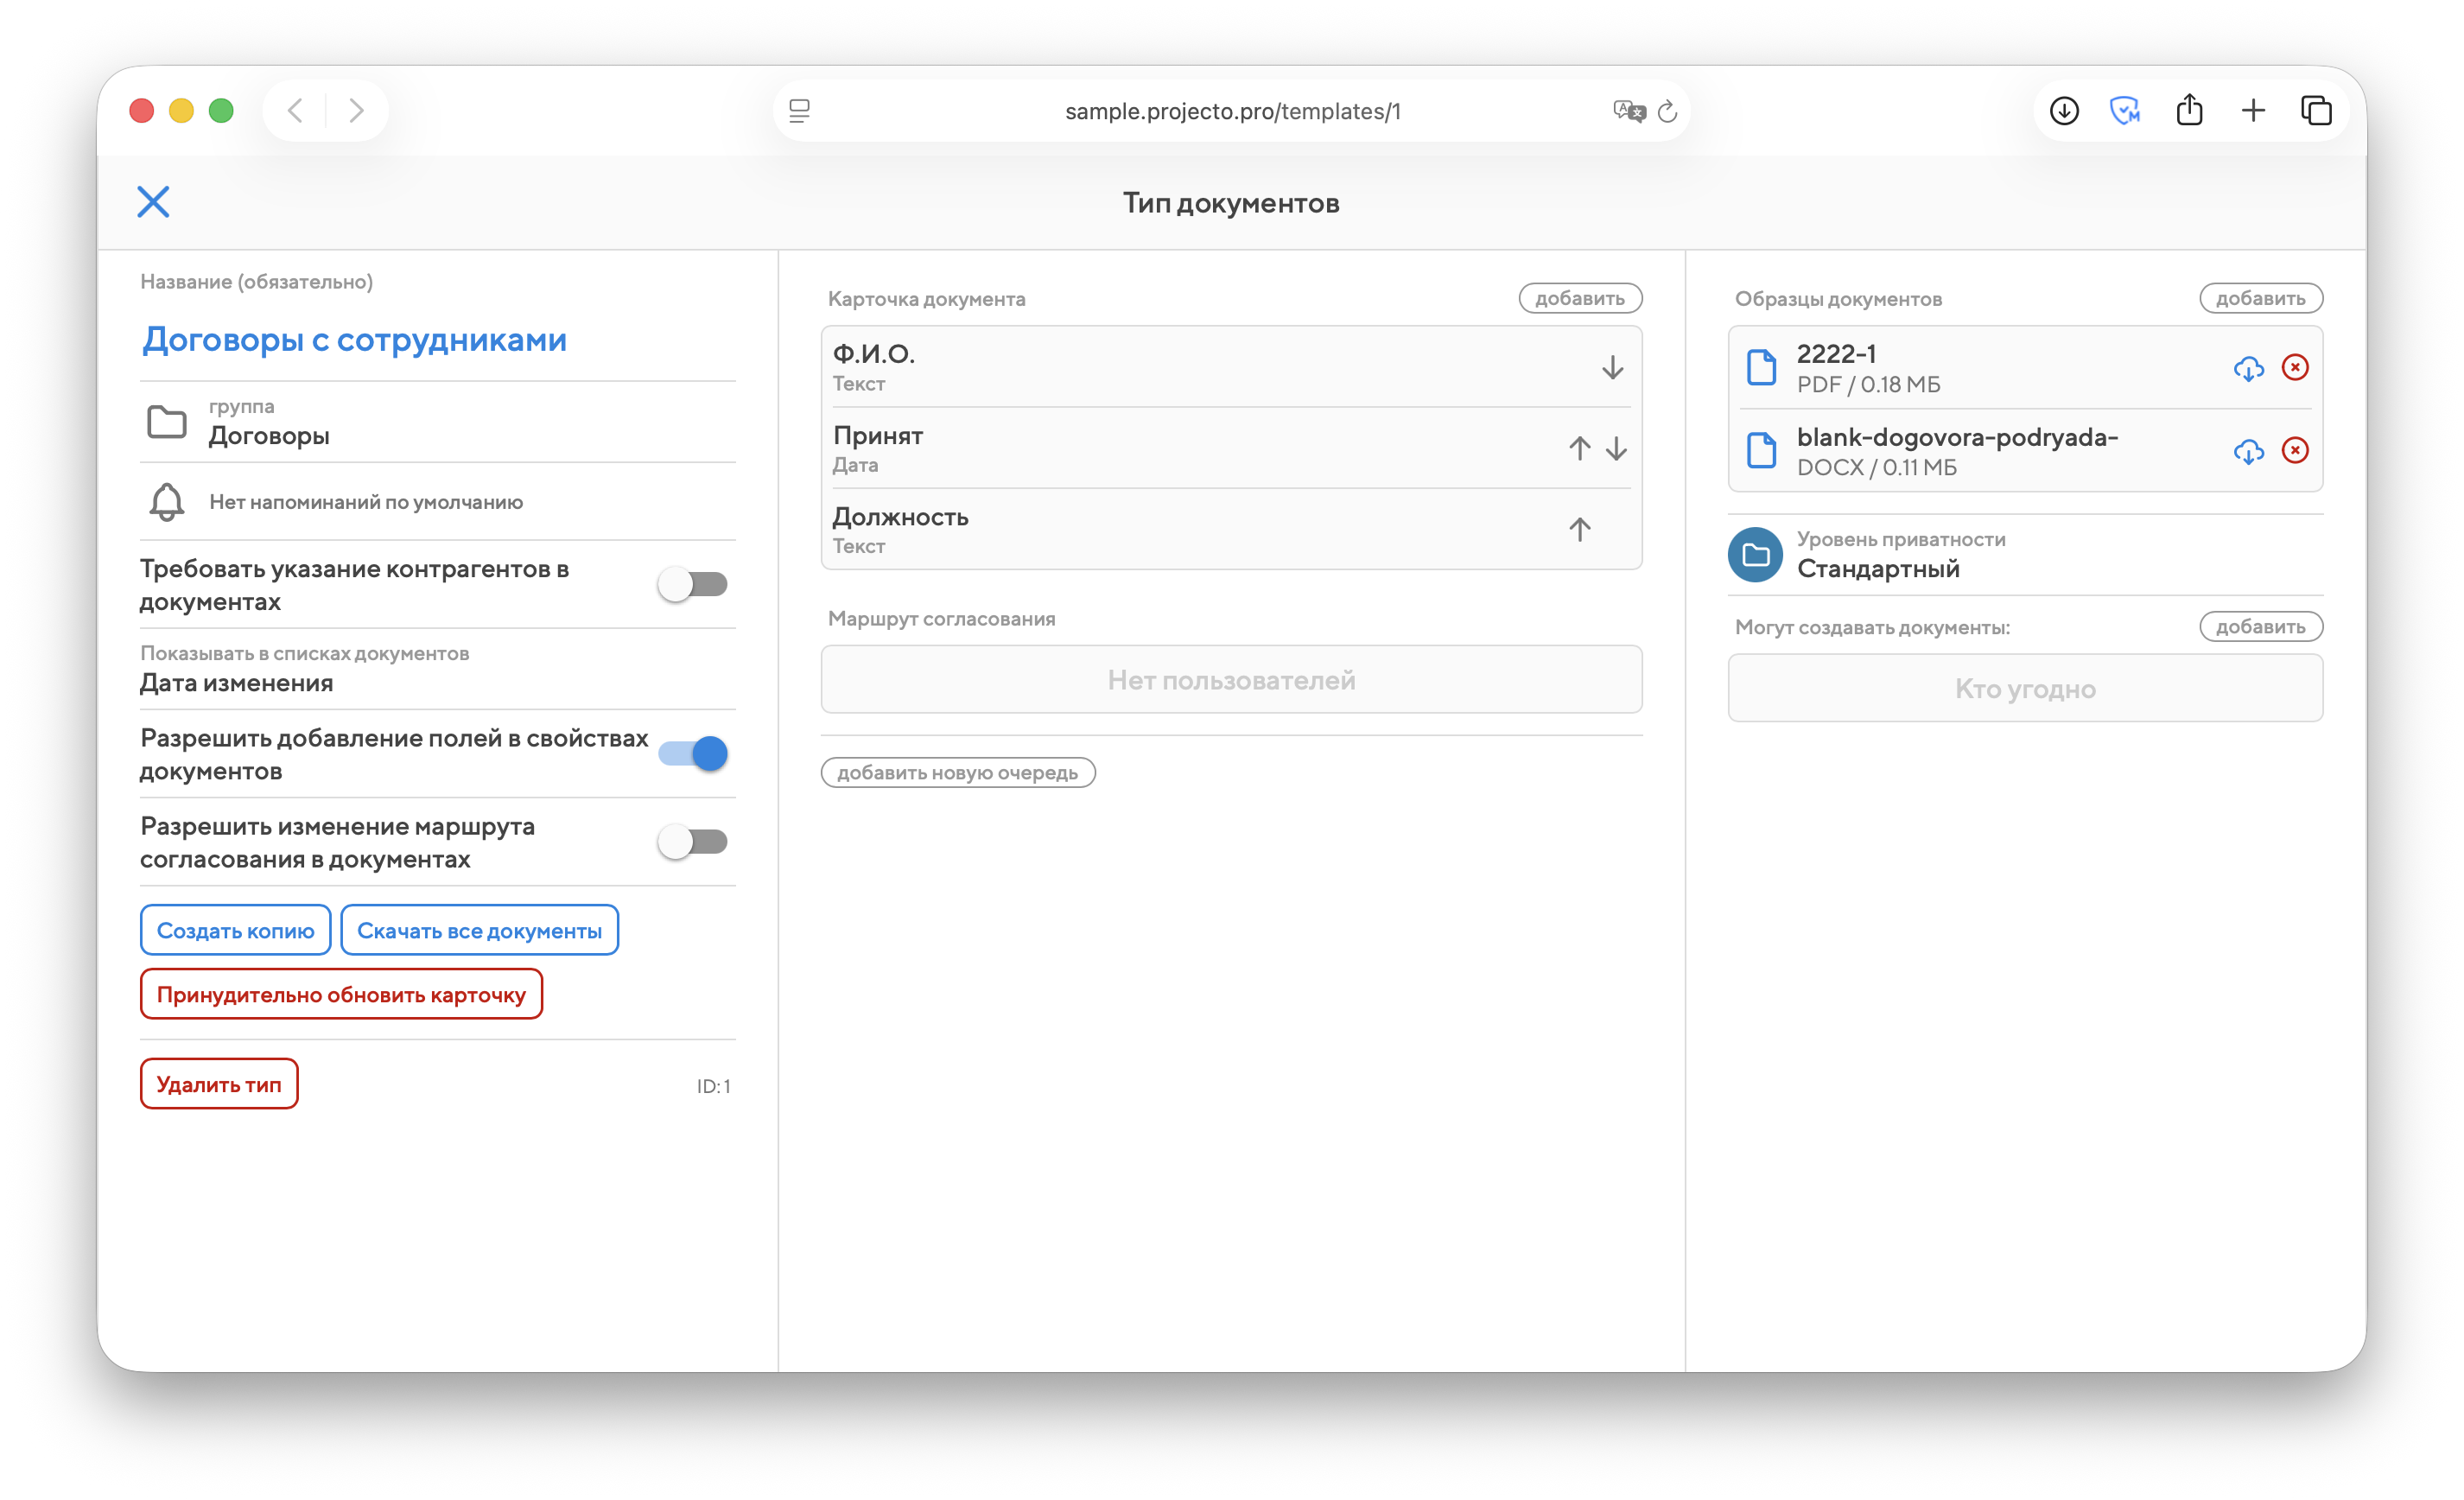Move the Ф.И.О. field down
The image size is (2464, 1500).
coord(1612,367)
